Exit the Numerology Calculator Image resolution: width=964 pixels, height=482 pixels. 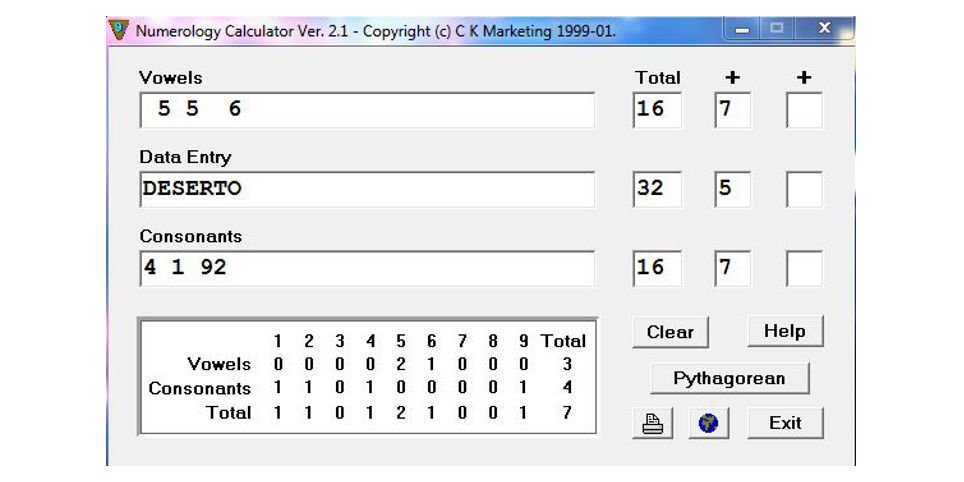click(x=785, y=423)
